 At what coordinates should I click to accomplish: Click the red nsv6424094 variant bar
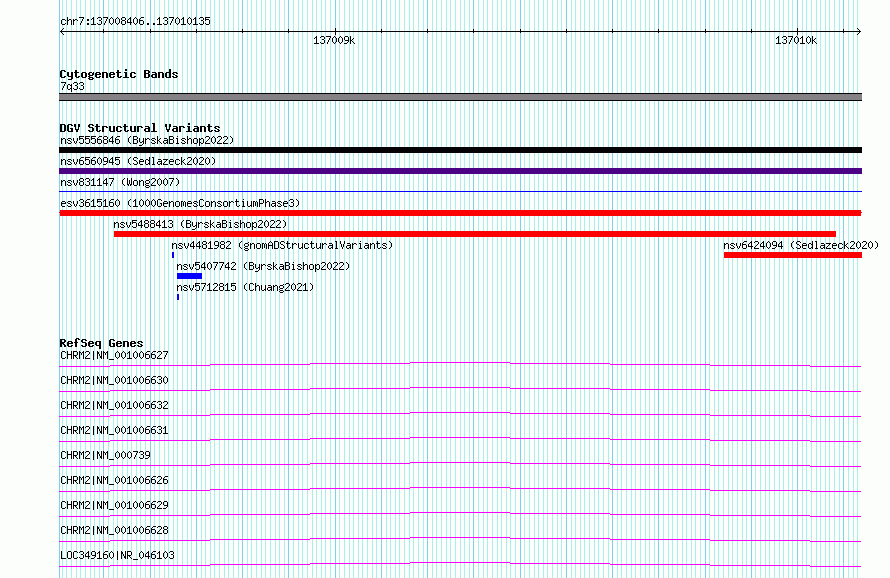pos(793,255)
